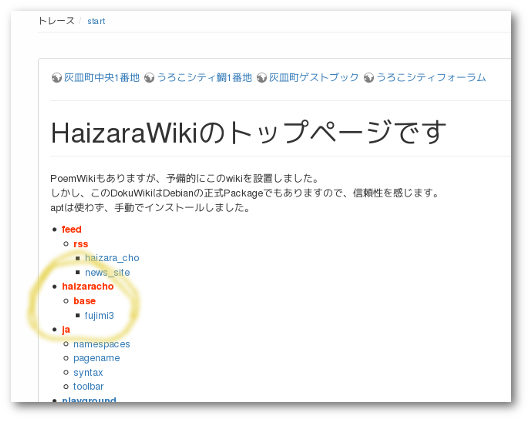
Task: Open the toolbar page link
Action: [x=89, y=386]
